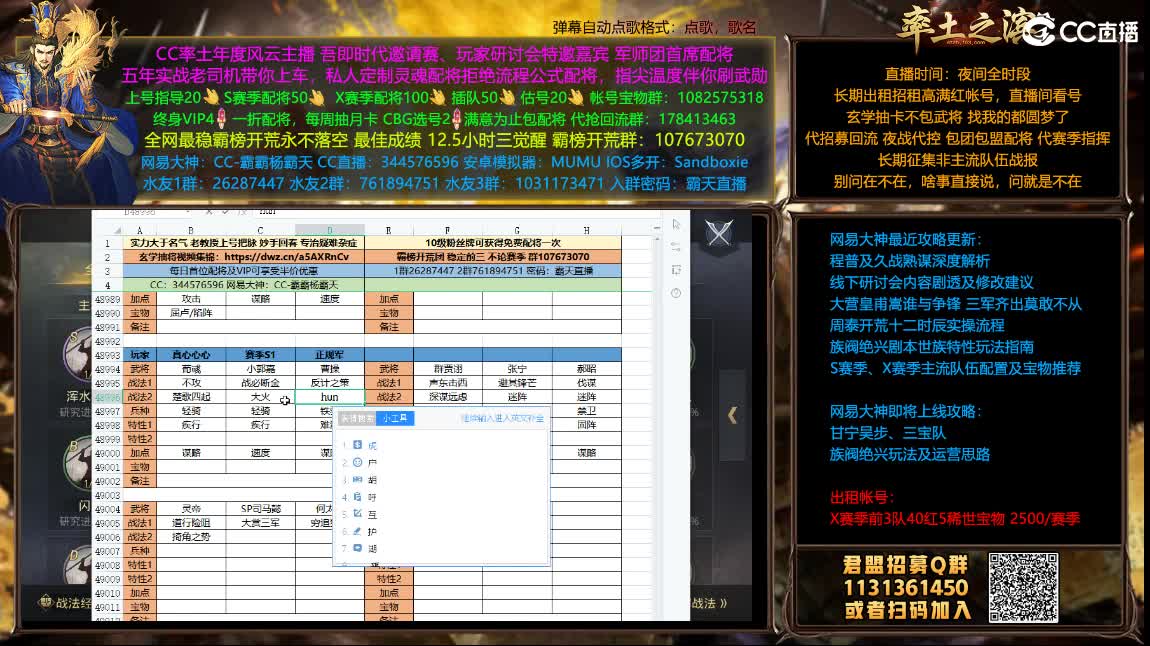Click the cell '灵帝'

pyautogui.click(x=191, y=509)
